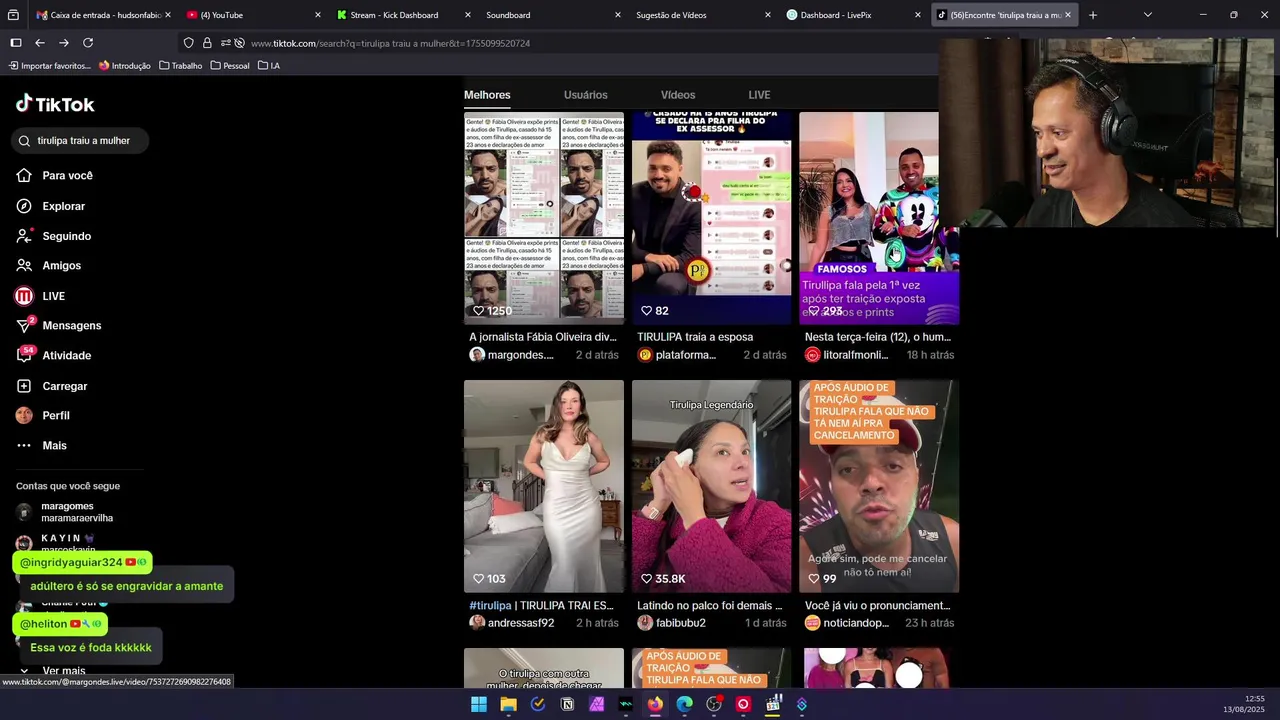Go back to previous page
Image resolution: width=1280 pixels, height=720 pixels.
click(x=40, y=43)
